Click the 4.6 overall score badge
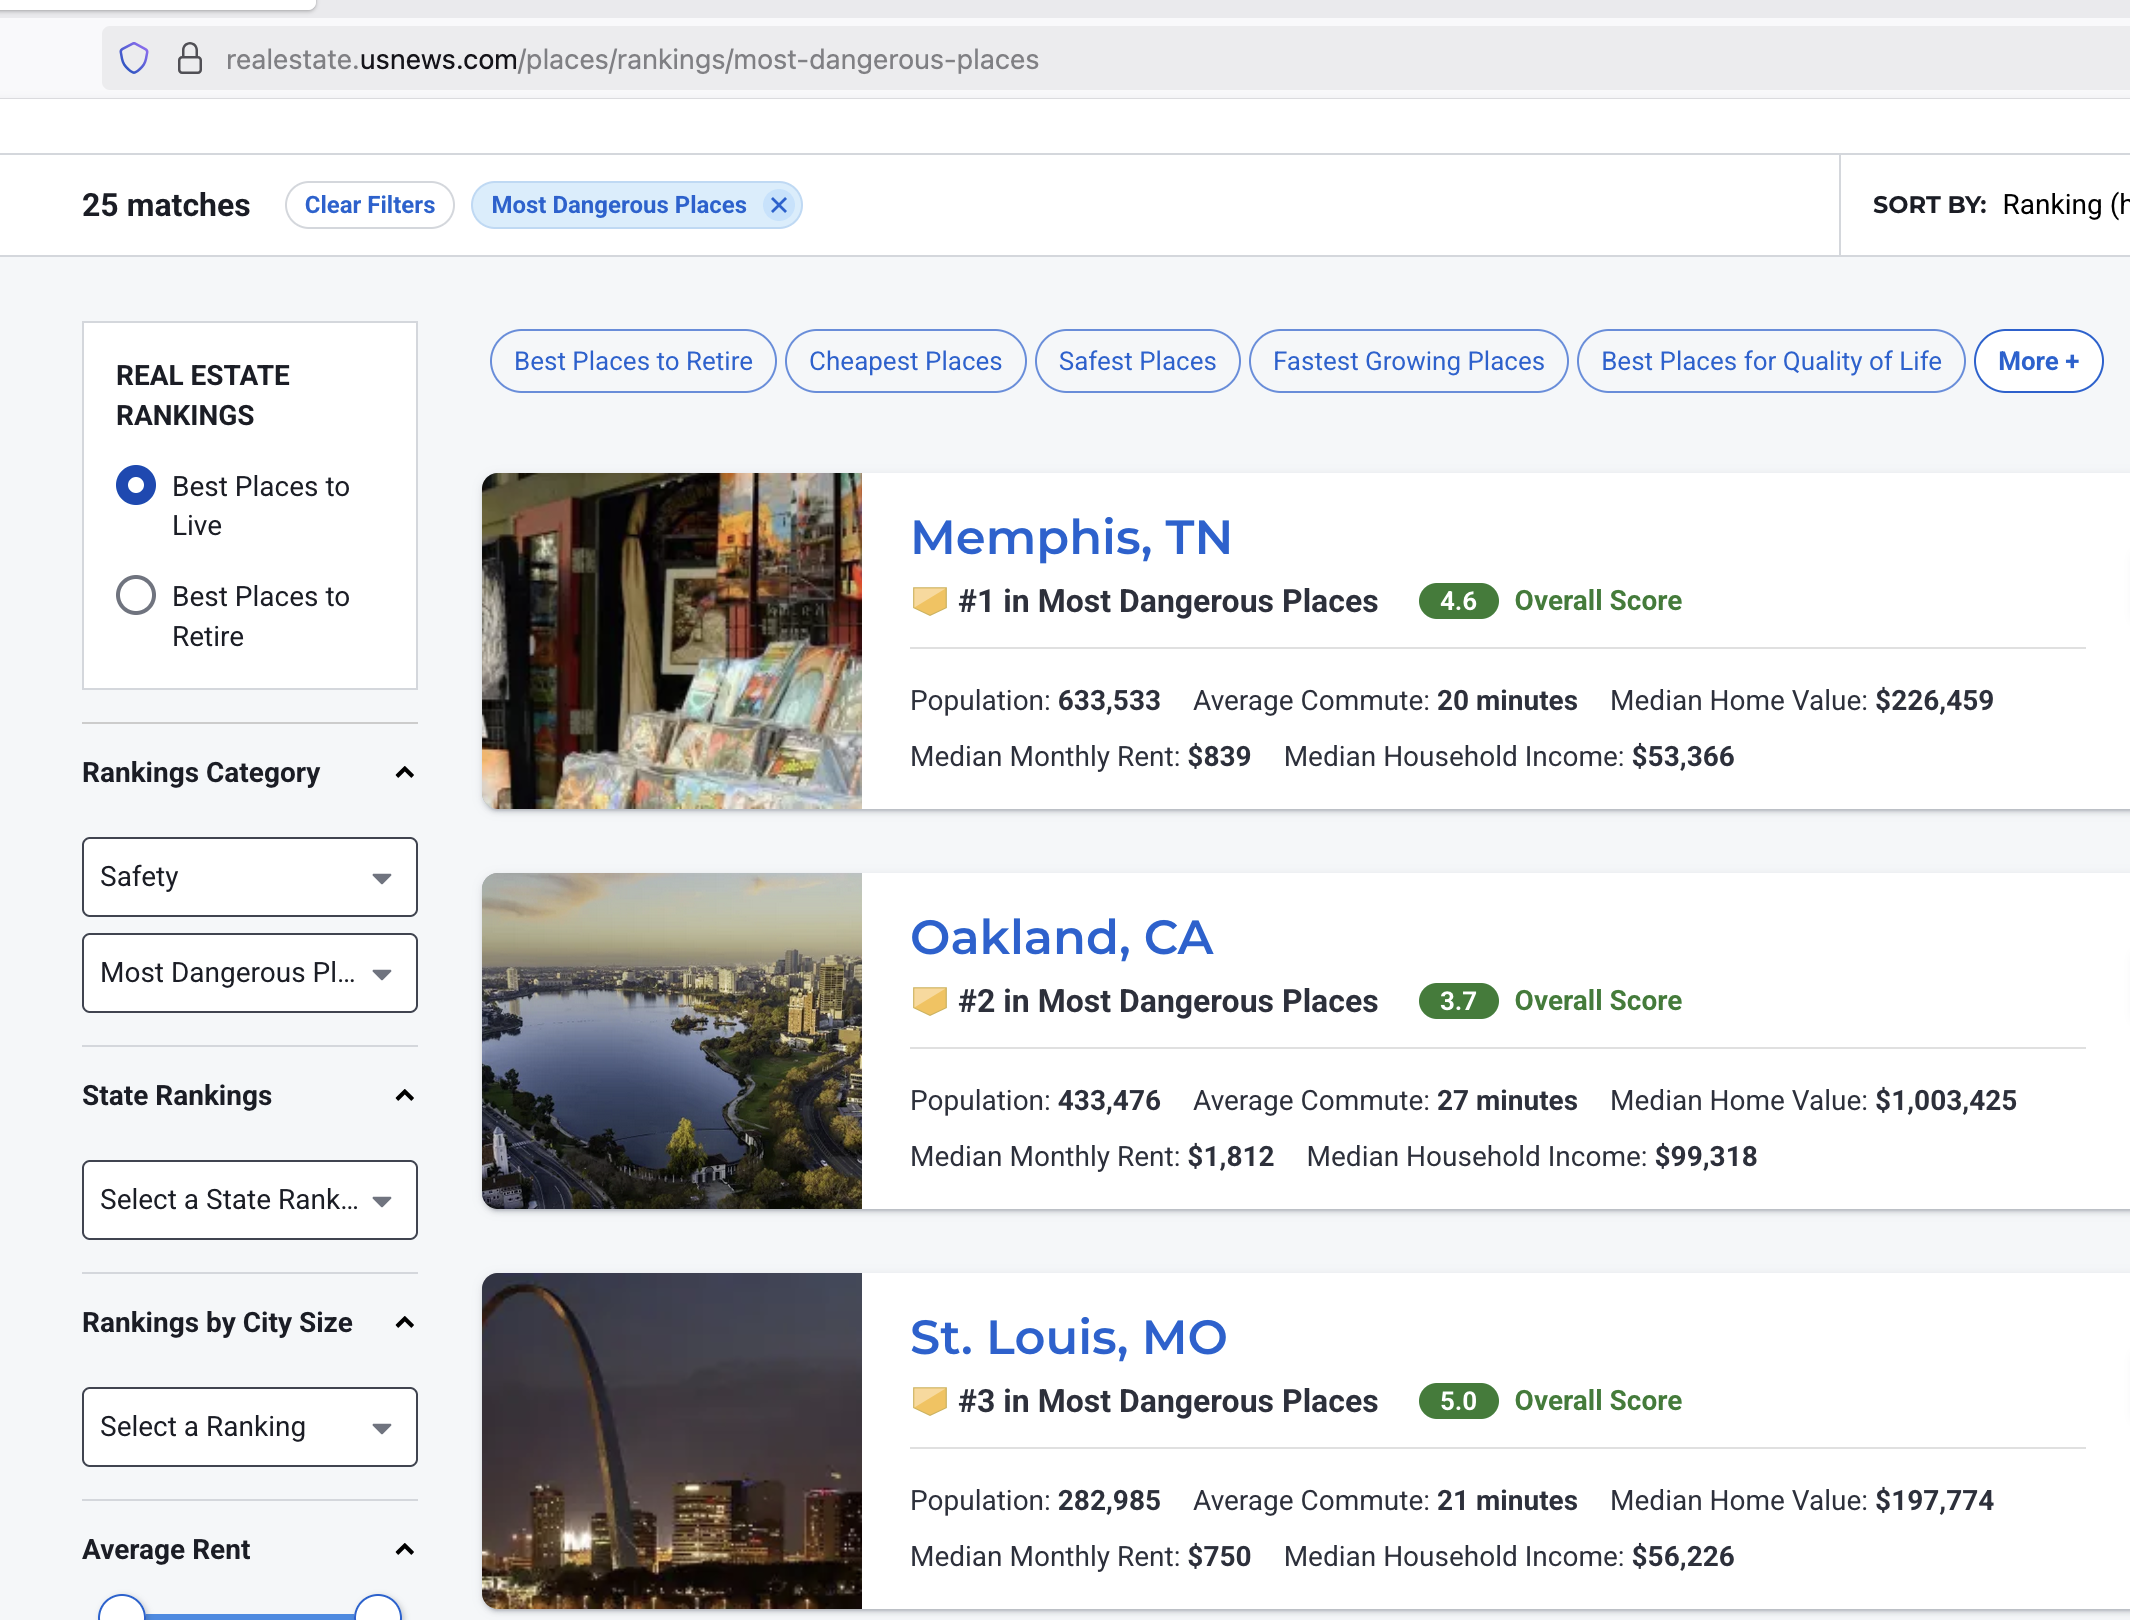 click(1457, 601)
